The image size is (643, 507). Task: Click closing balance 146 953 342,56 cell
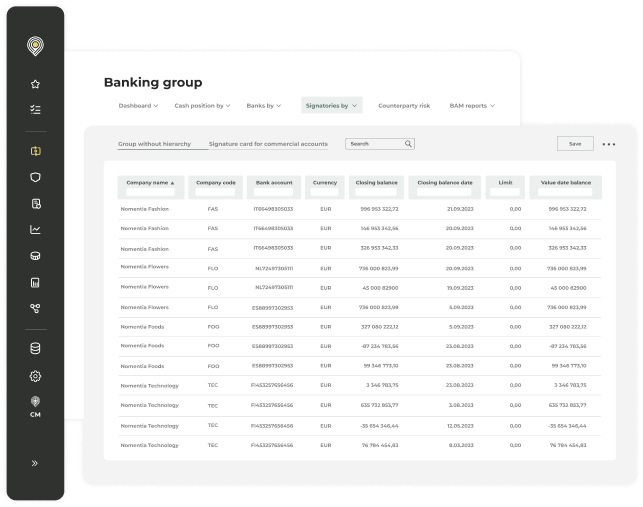379,228
